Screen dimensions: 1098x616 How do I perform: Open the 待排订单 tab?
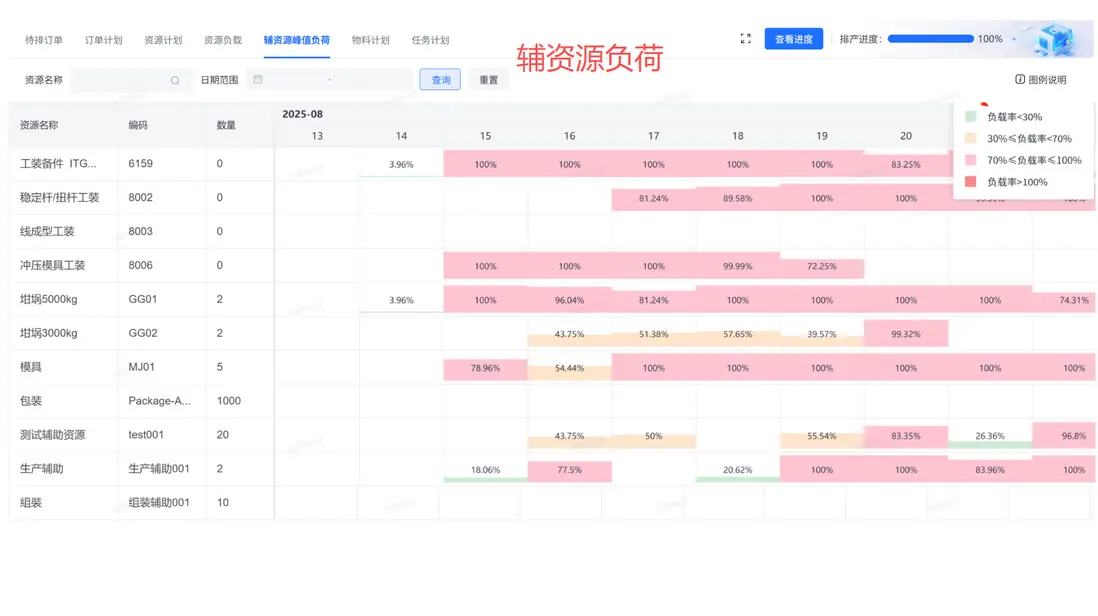coord(43,40)
